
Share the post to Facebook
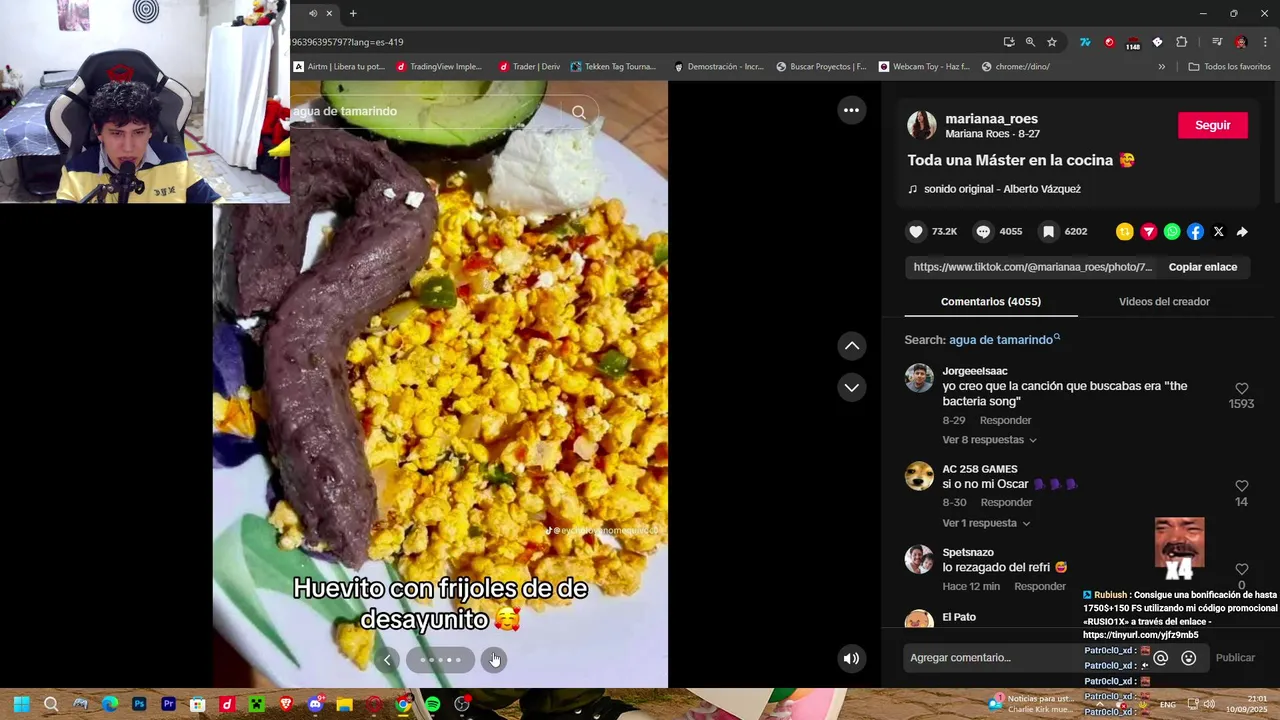pyautogui.click(x=1195, y=232)
